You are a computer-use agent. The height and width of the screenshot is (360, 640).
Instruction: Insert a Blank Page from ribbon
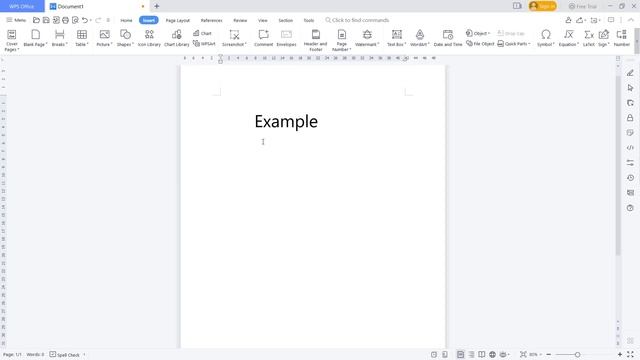point(36,38)
